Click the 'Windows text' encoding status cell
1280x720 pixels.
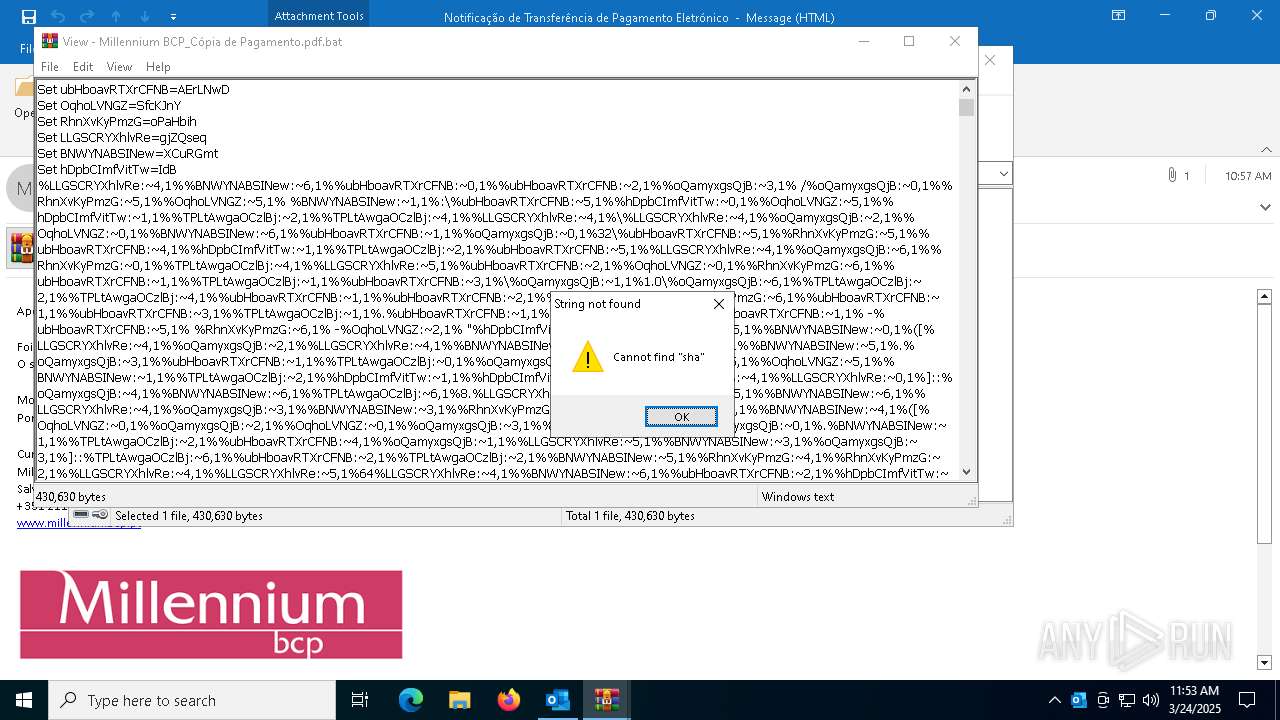[x=797, y=497]
